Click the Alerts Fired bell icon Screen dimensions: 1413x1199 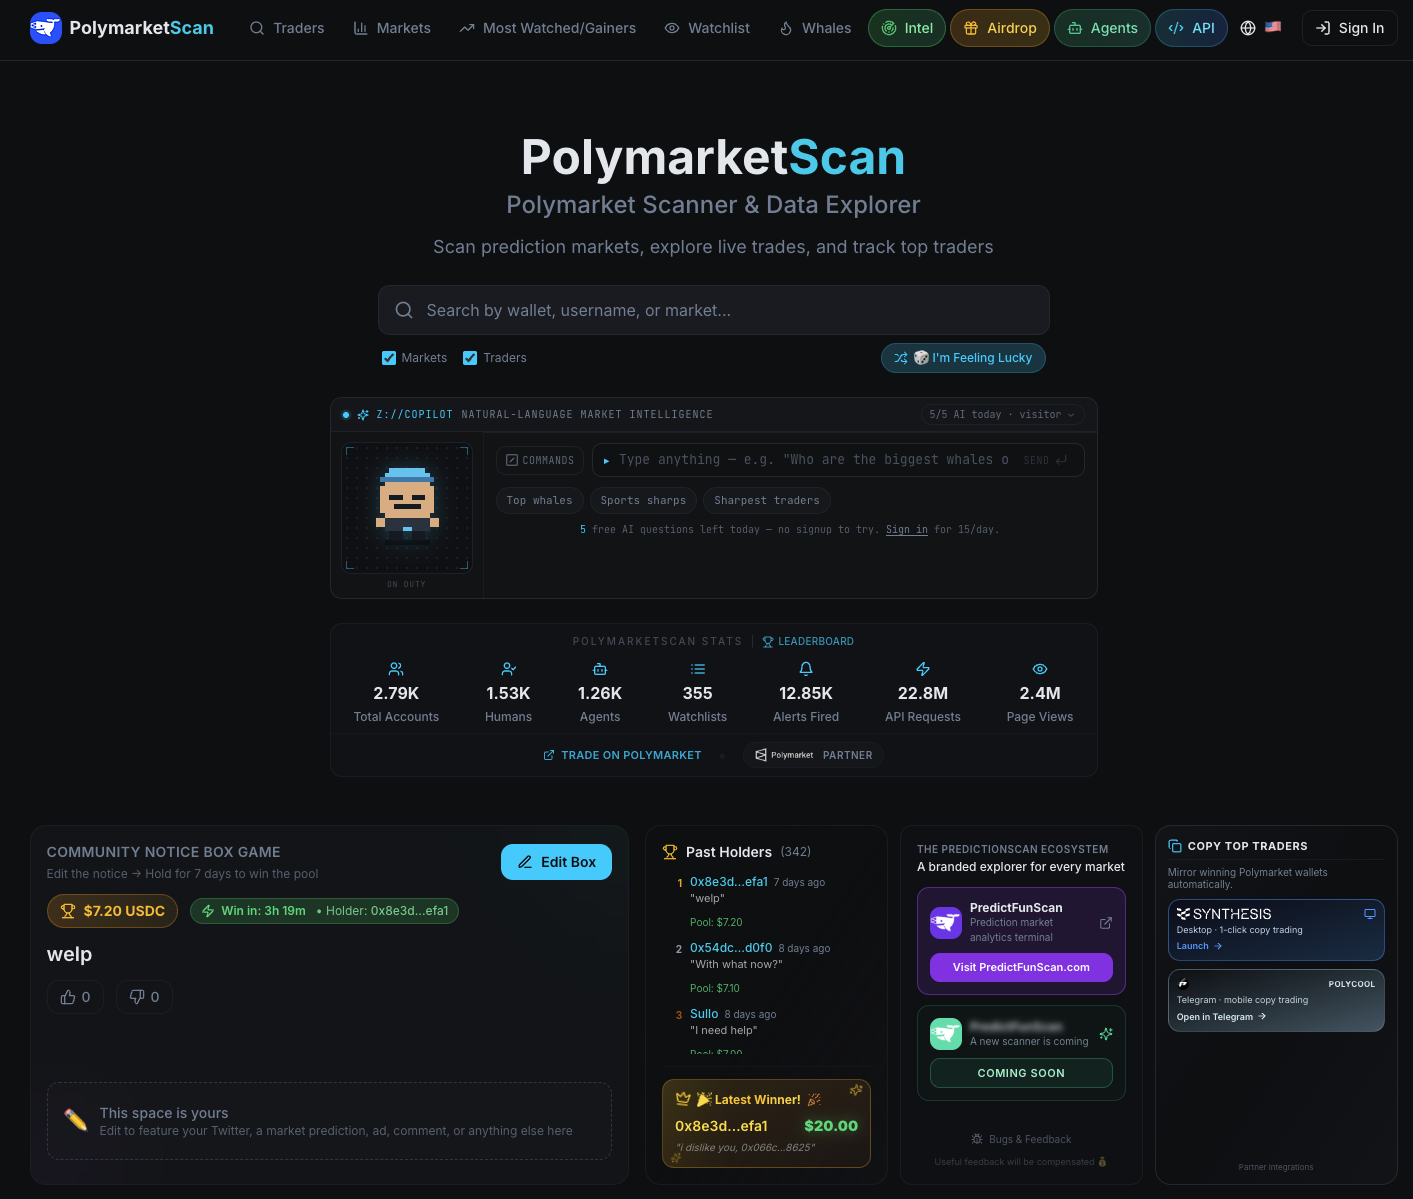coord(806,669)
